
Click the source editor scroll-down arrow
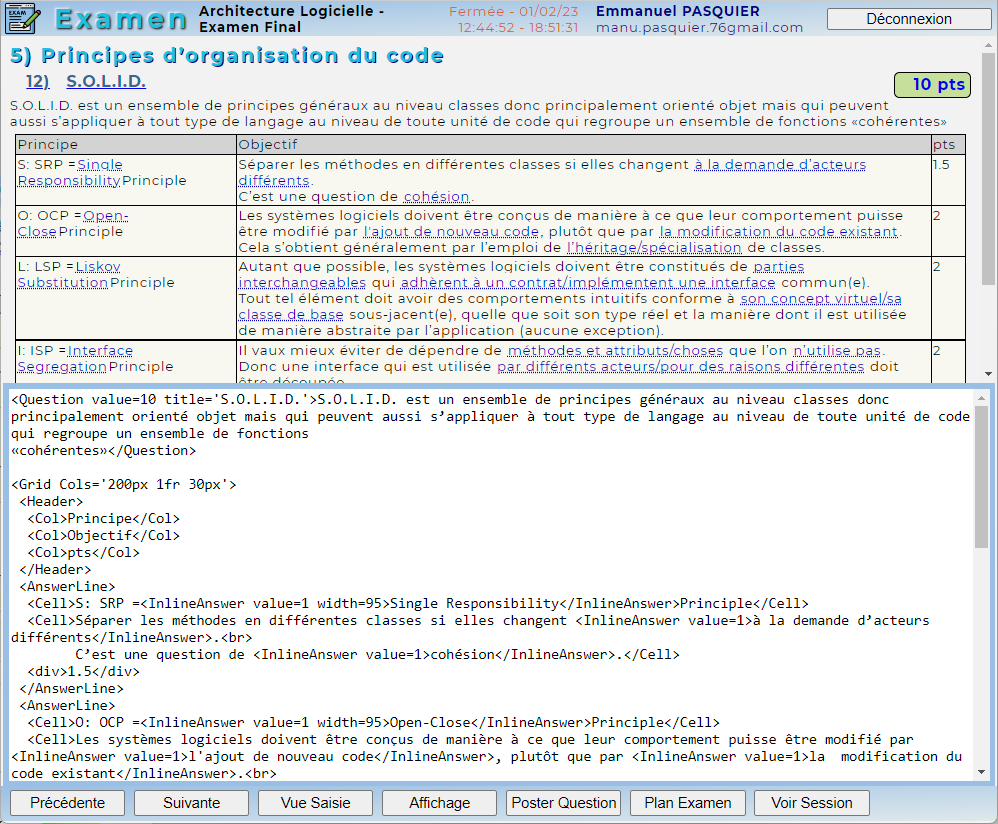tap(981, 772)
